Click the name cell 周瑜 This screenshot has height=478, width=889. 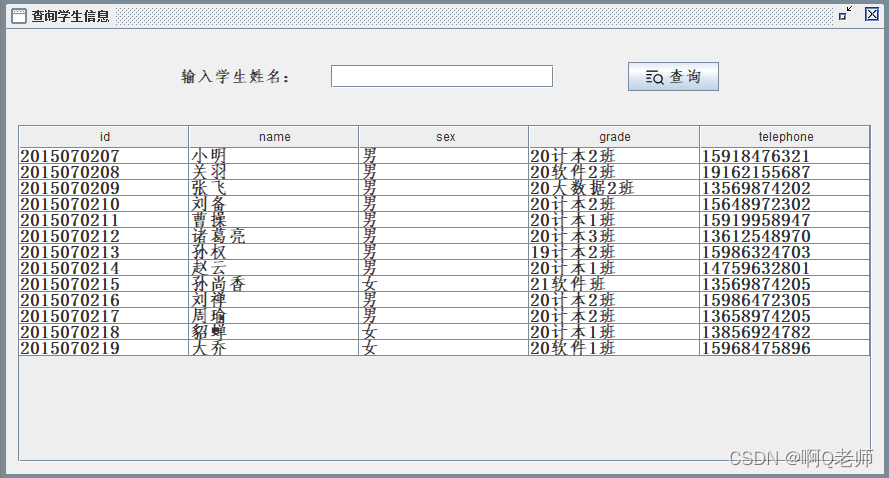[x=274, y=316]
